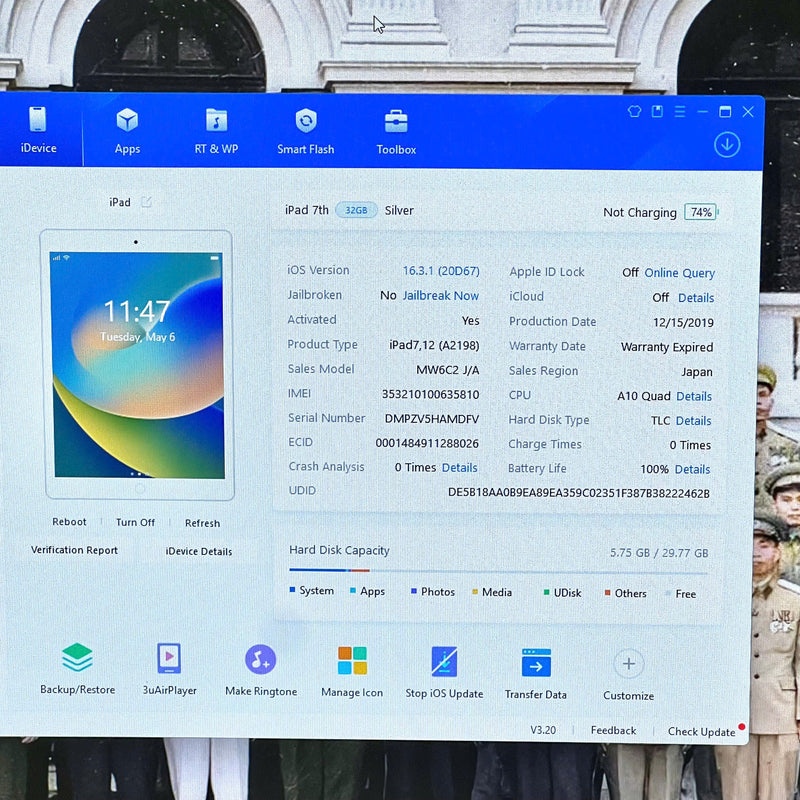The image size is (800, 800).
Task: Switch to the Apps tab
Action: tap(127, 131)
